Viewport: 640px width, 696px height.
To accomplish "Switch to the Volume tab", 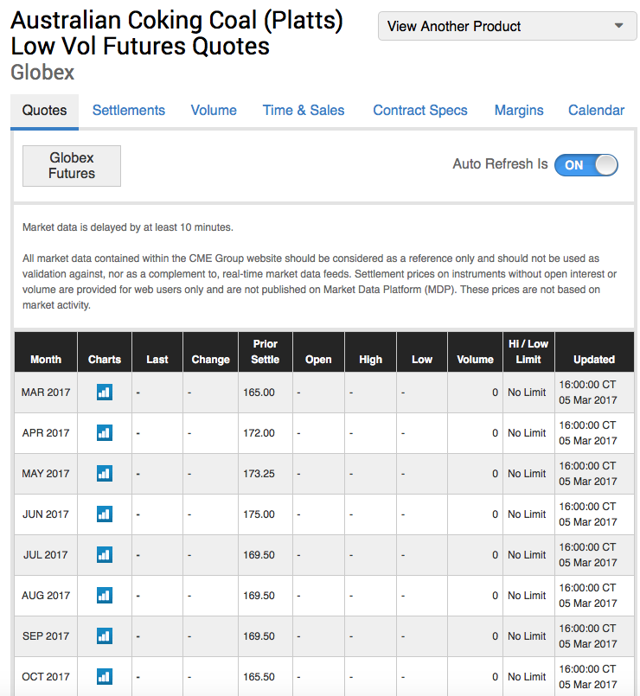I will point(213,110).
